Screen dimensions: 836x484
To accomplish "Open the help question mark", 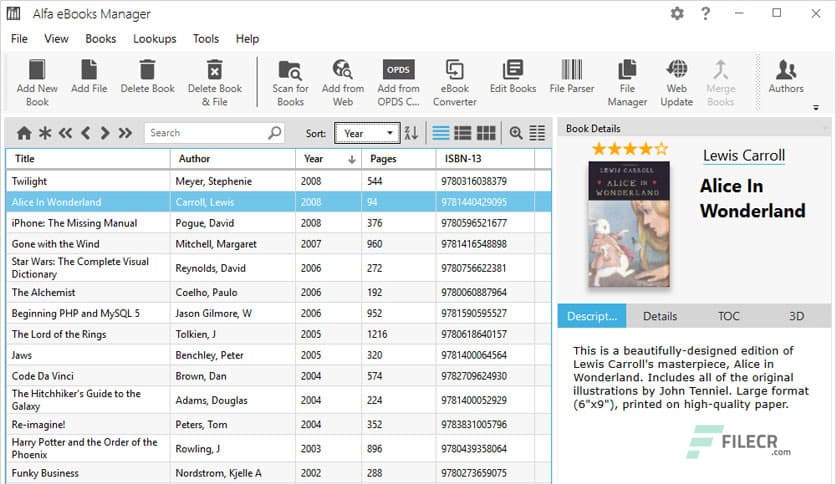I will pos(705,13).
